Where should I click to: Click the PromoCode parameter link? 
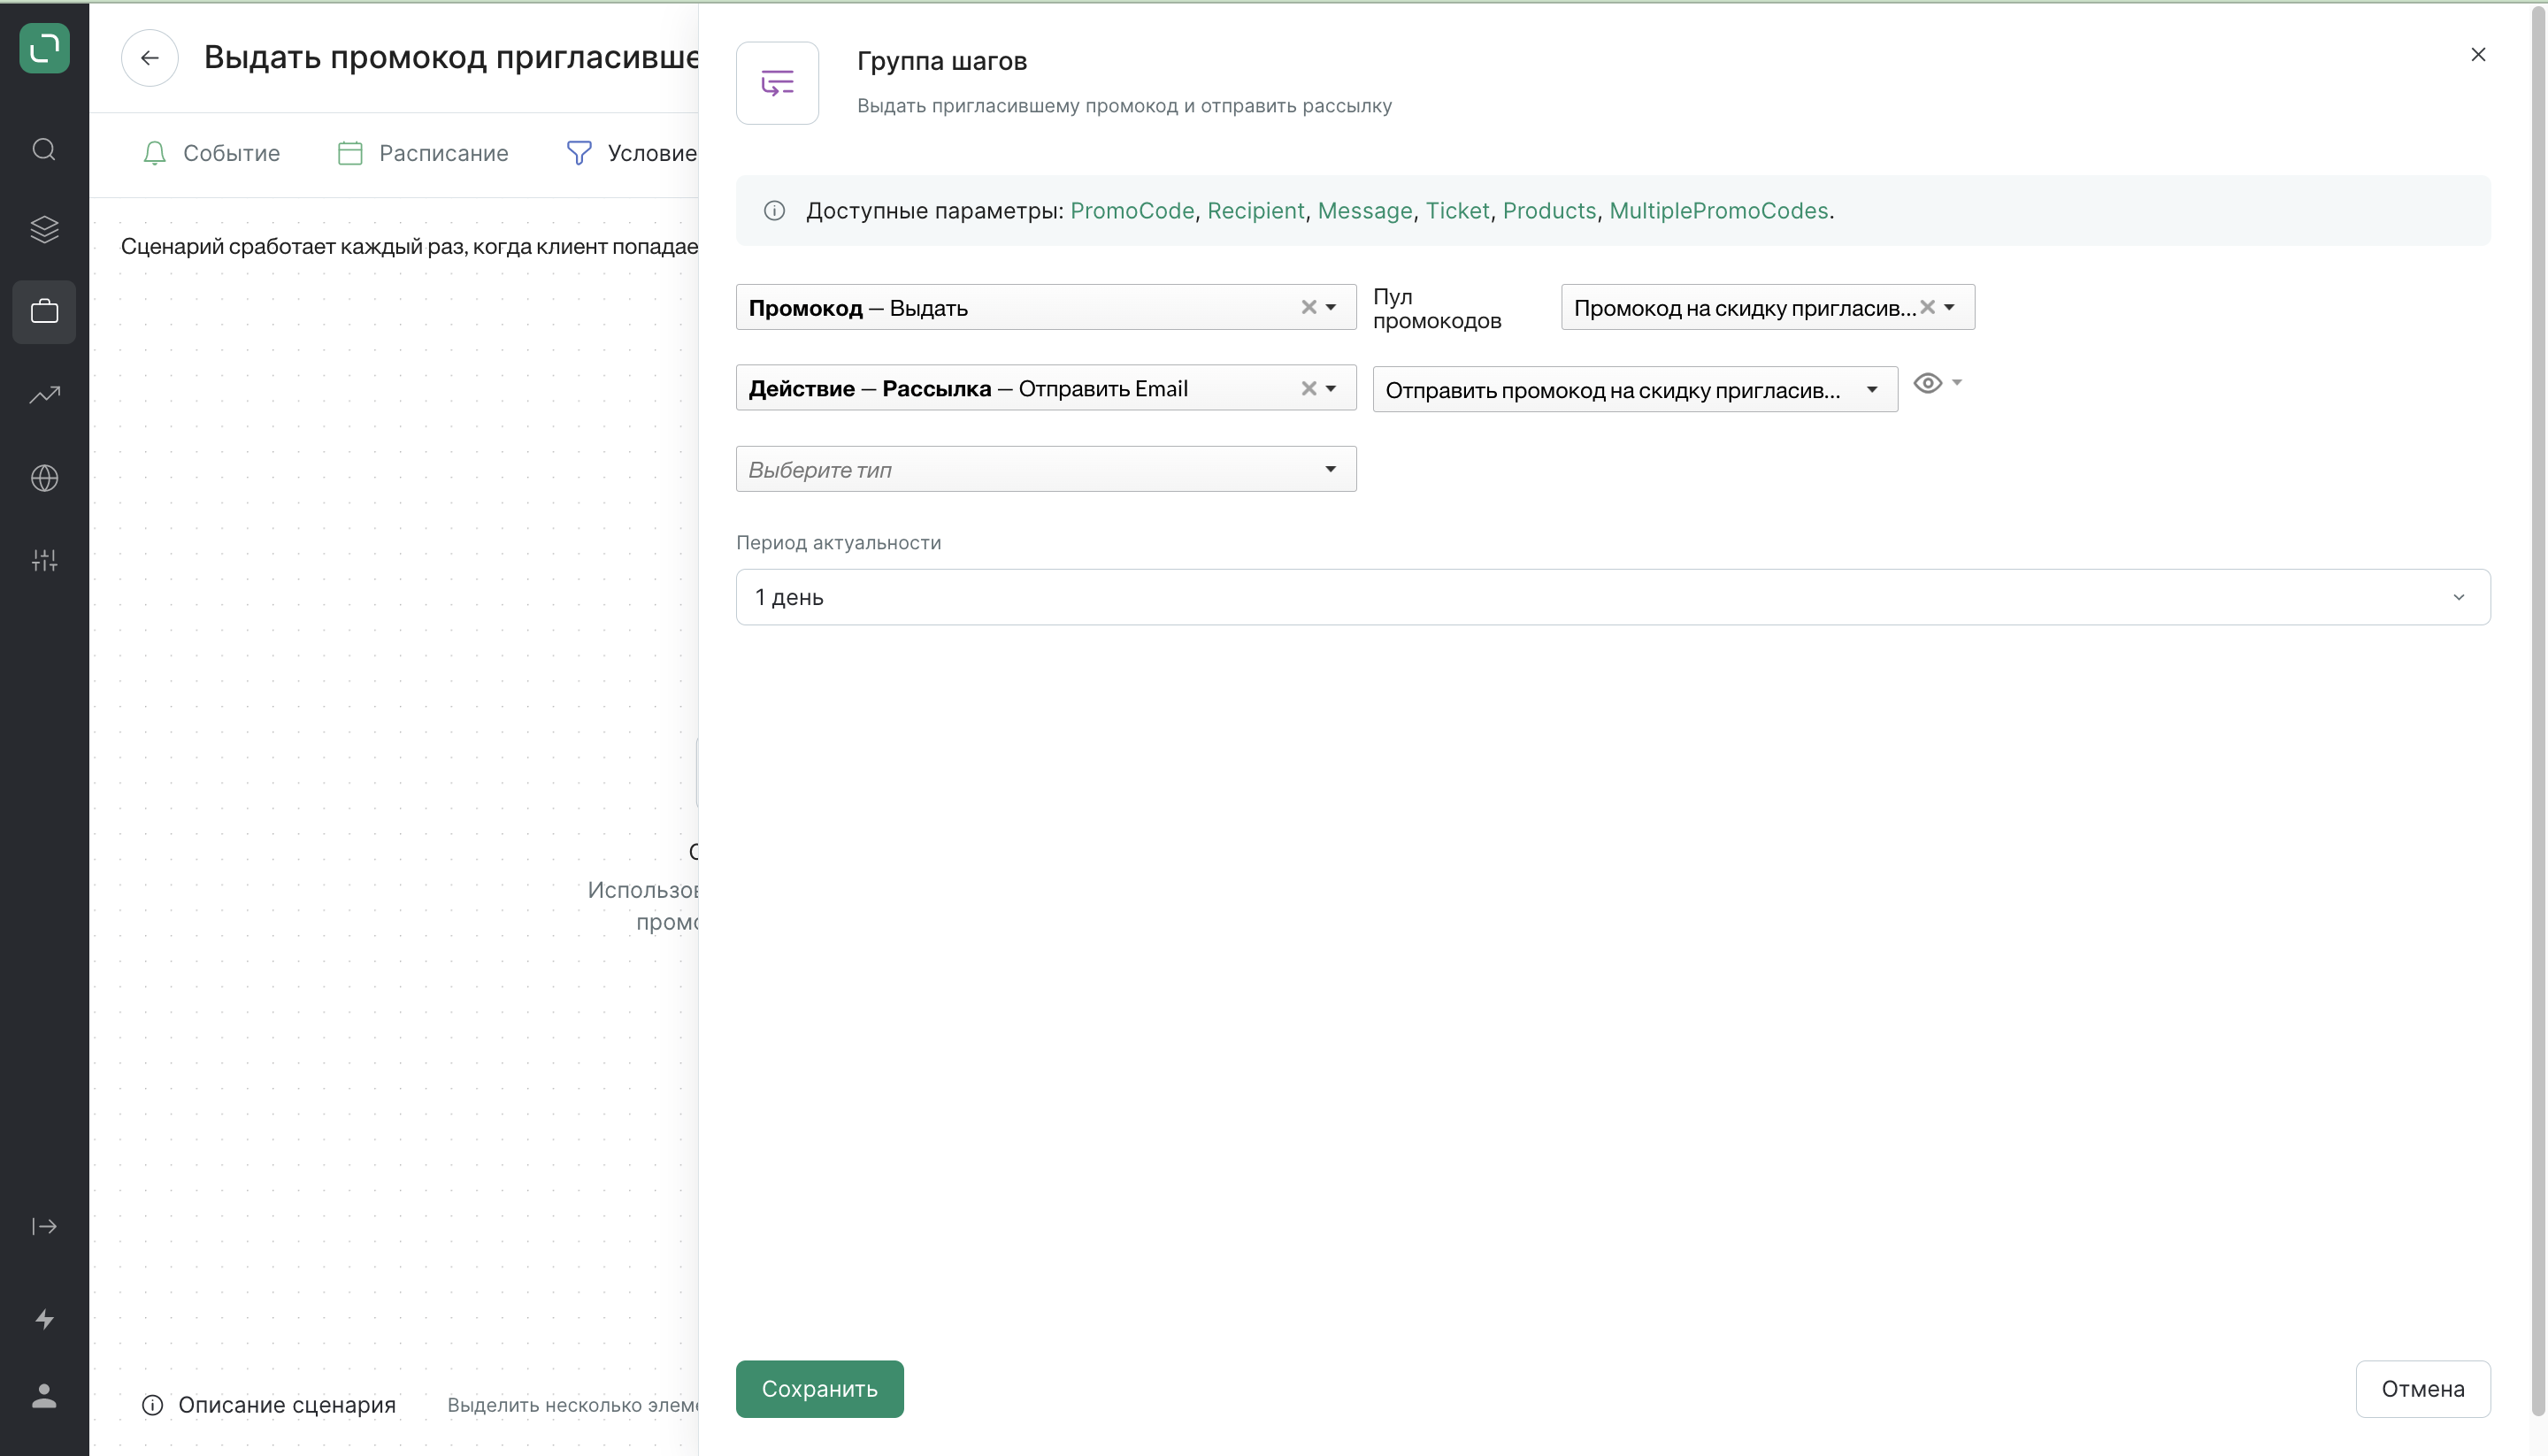pos(1132,211)
